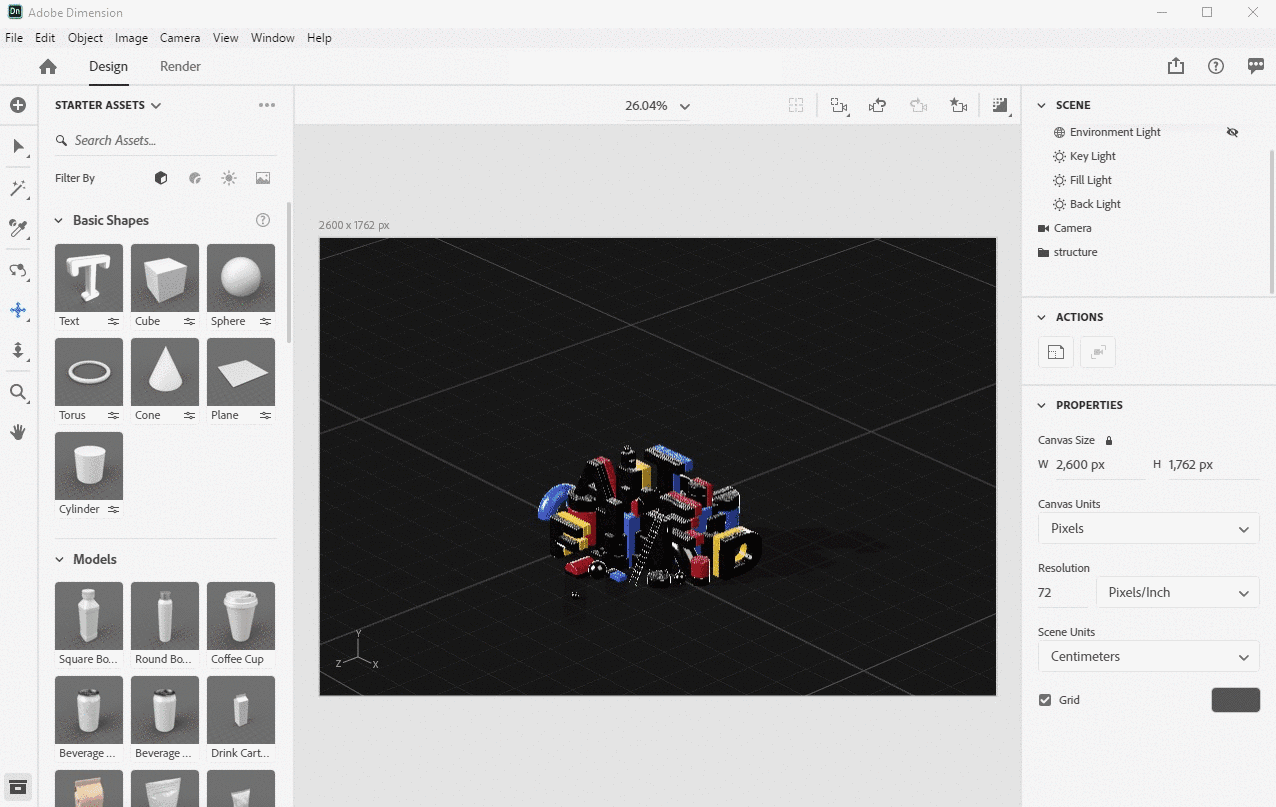
Task: Click the Camera Redo toolbar icon
Action: pos(918,105)
